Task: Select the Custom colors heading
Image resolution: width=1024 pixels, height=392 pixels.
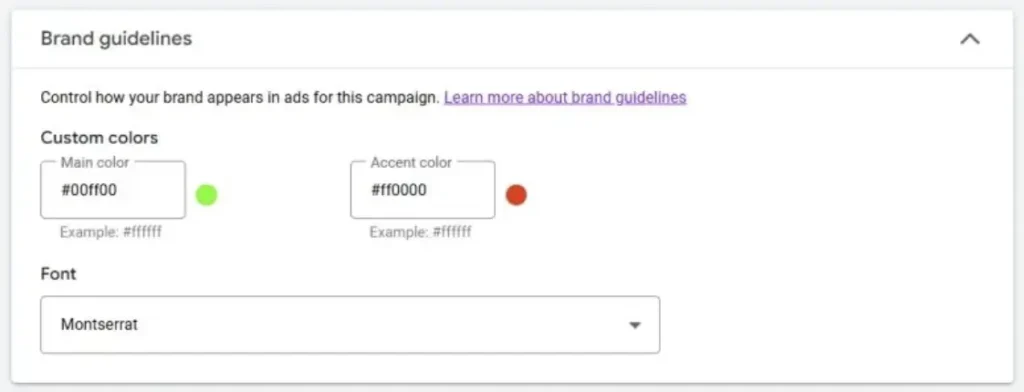Action: point(99,138)
